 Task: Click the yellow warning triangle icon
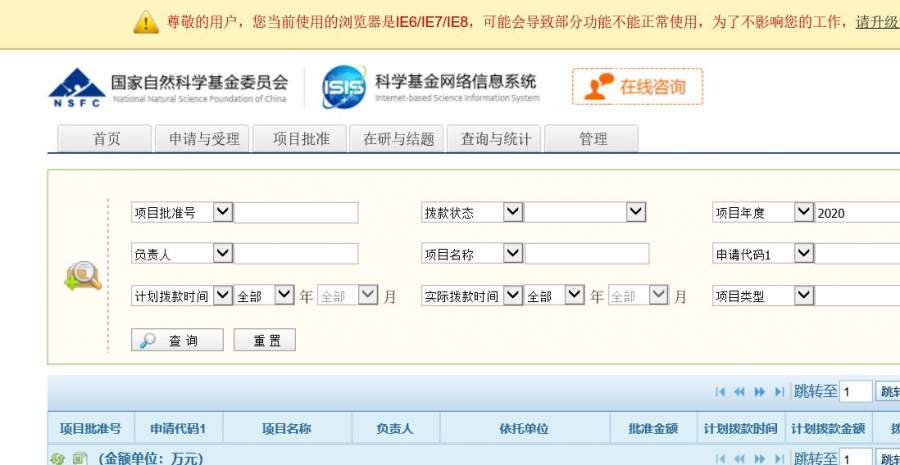click(146, 22)
